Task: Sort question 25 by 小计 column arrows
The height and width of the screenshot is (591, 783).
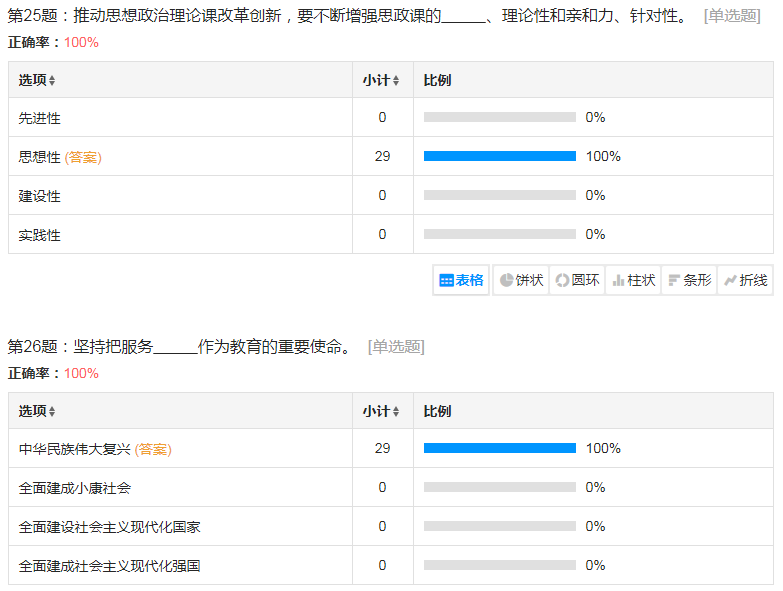Action: [x=396, y=81]
